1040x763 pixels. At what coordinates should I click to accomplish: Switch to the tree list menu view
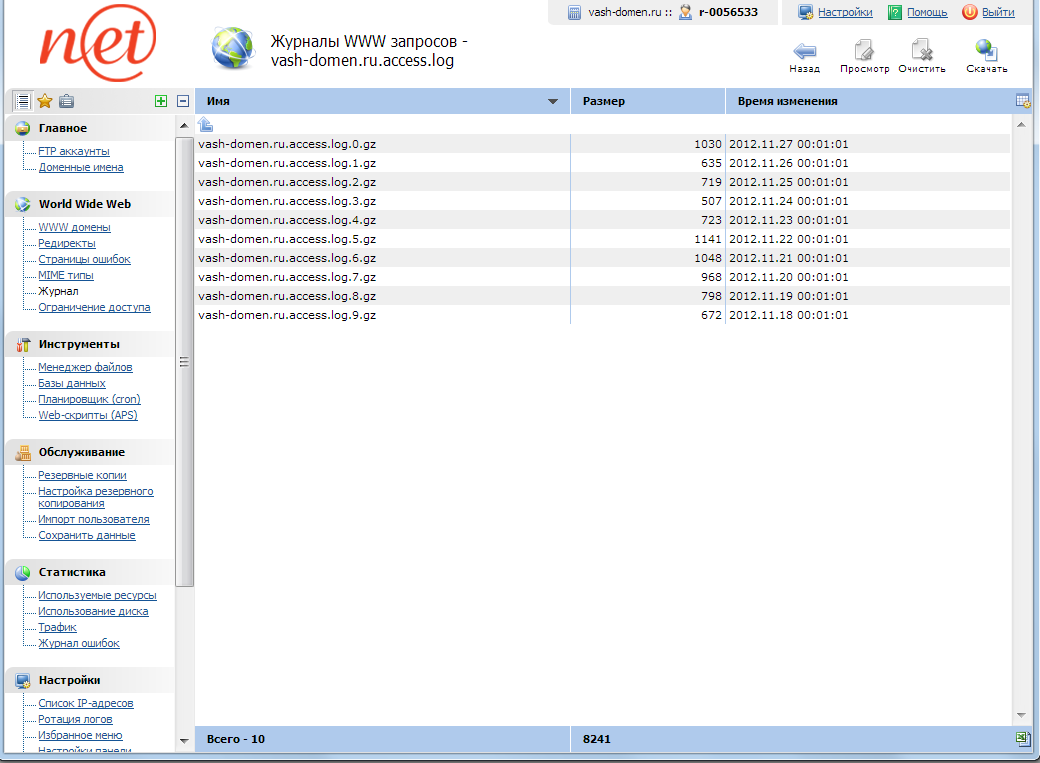(x=22, y=101)
